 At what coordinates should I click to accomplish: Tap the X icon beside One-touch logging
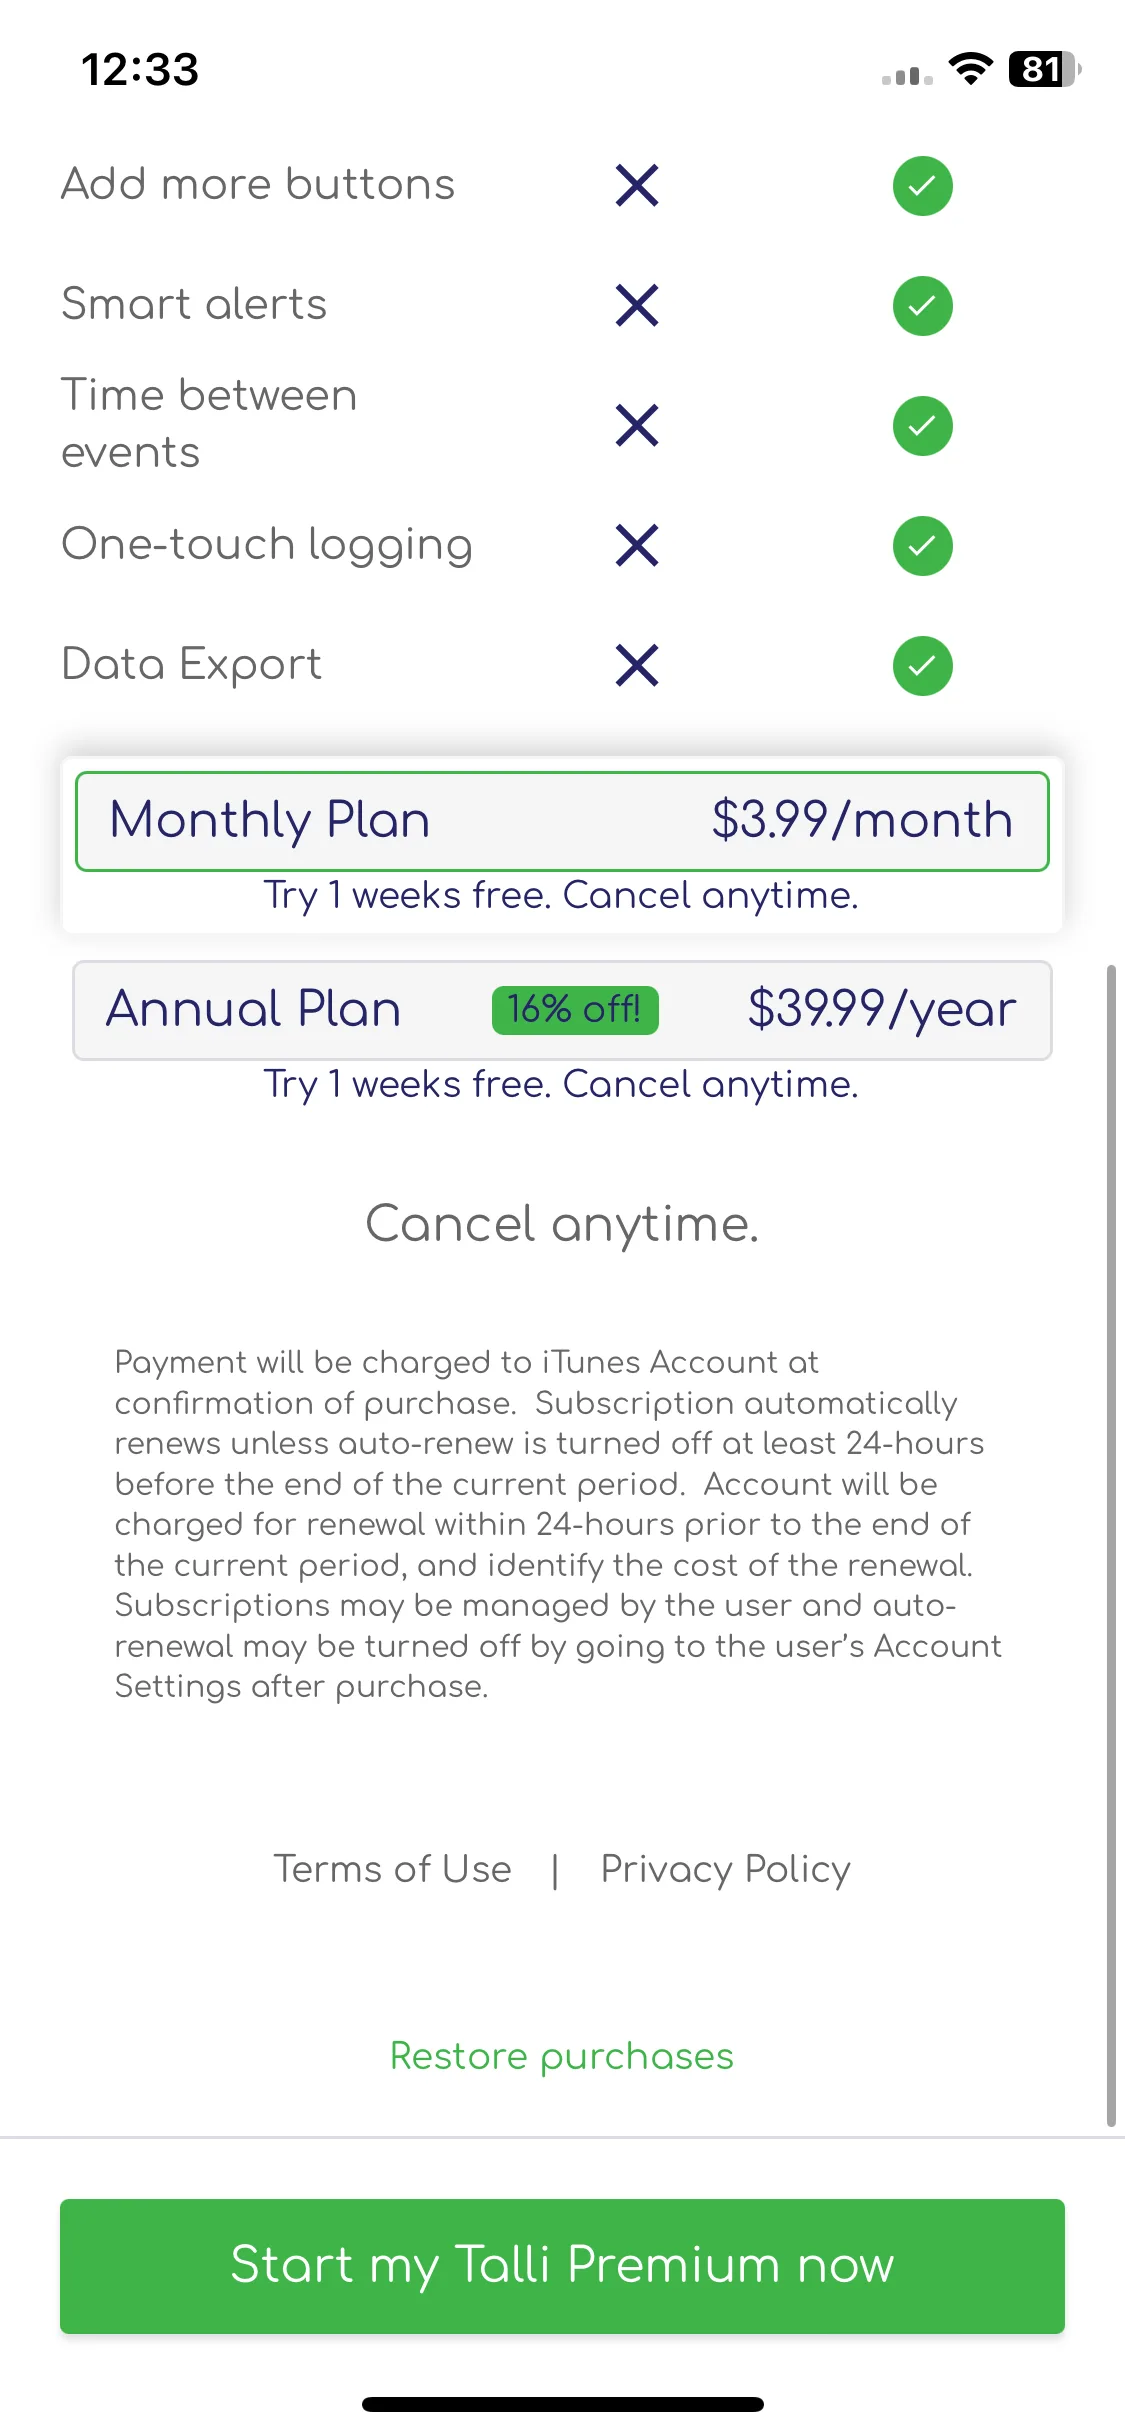[x=637, y=545]
